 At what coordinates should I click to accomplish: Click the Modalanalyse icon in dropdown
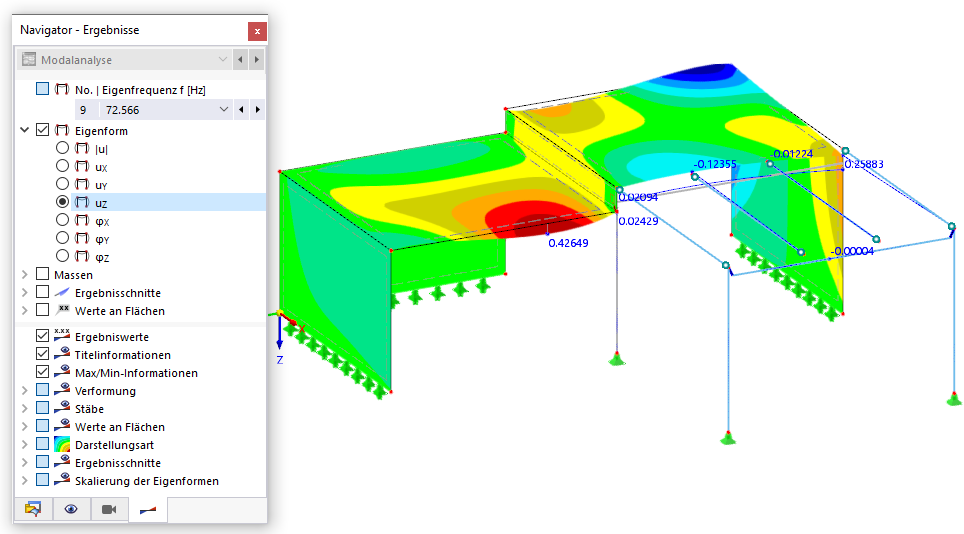click(x=29, y=59)
